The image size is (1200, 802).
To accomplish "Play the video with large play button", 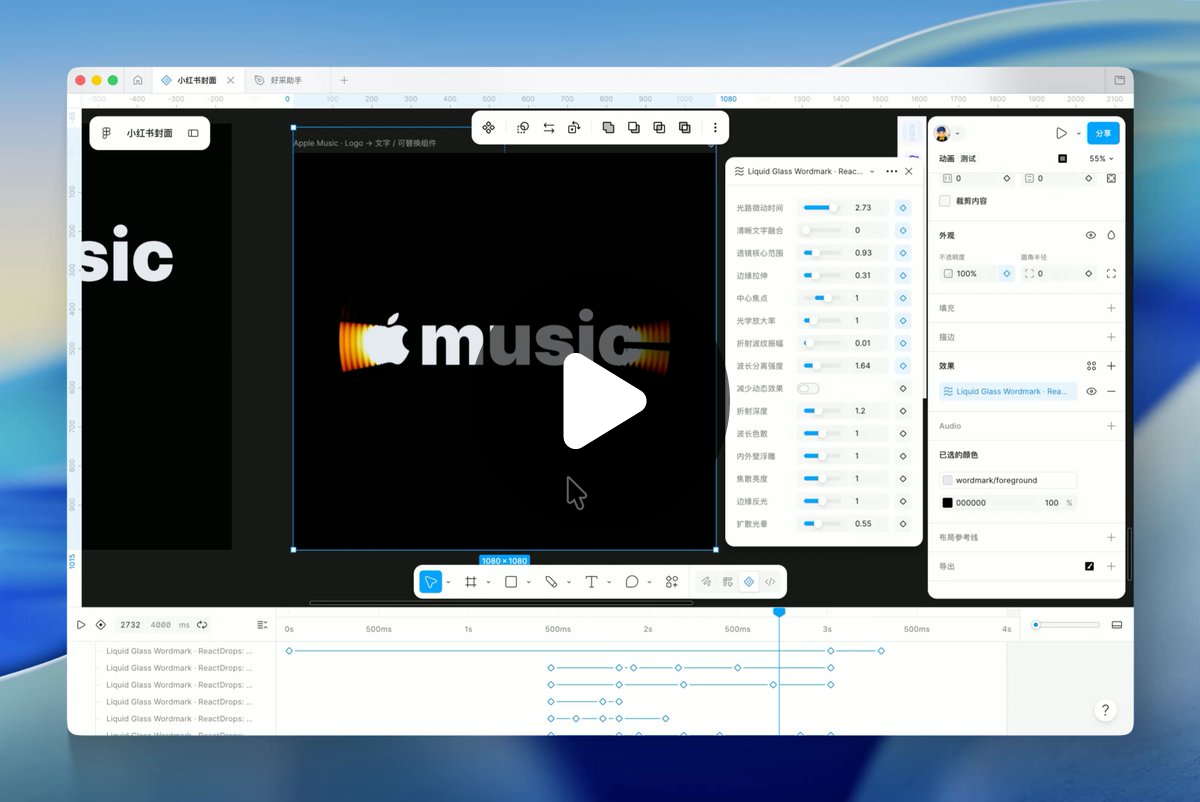I will point(603,401).
